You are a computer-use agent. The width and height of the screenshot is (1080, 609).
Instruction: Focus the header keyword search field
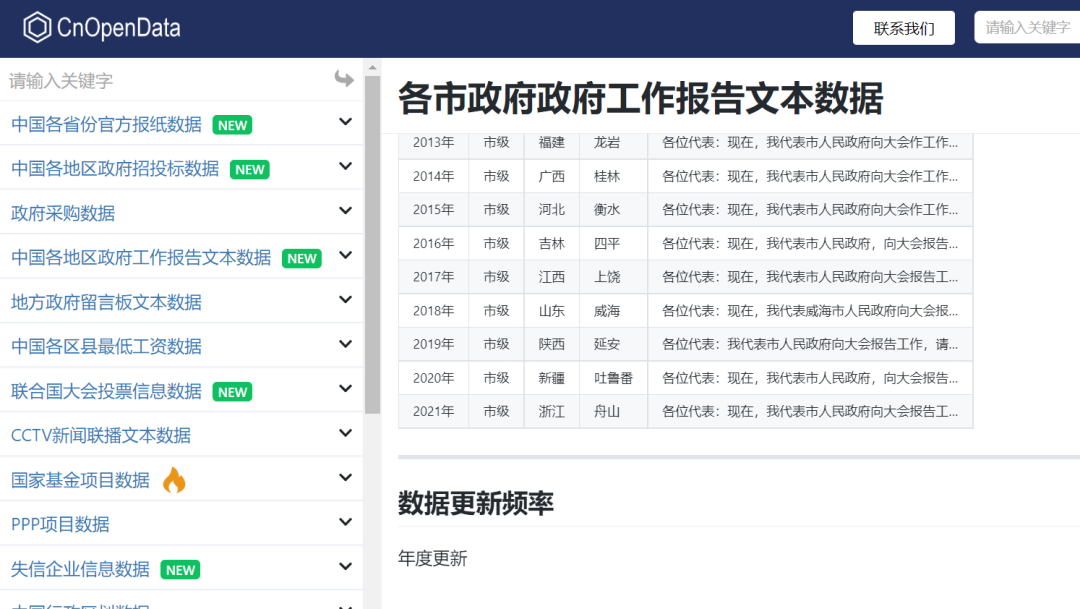coord(1027,28)
